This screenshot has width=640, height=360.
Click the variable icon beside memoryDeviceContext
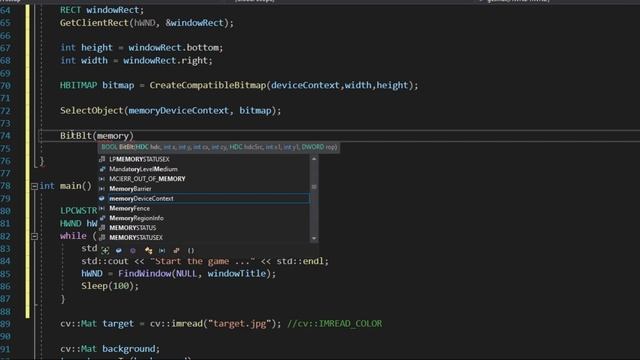(102, 198)
